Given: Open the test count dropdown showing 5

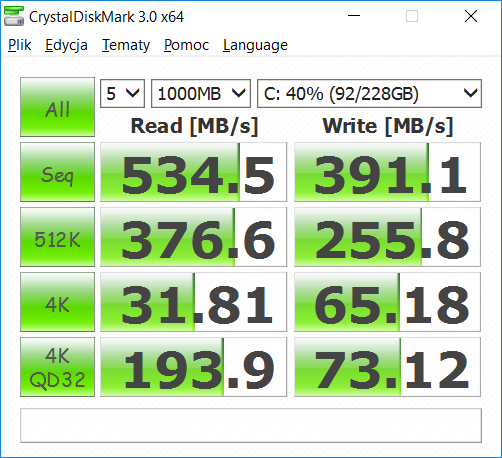Looking at the screenshot, I should point(122,94).
